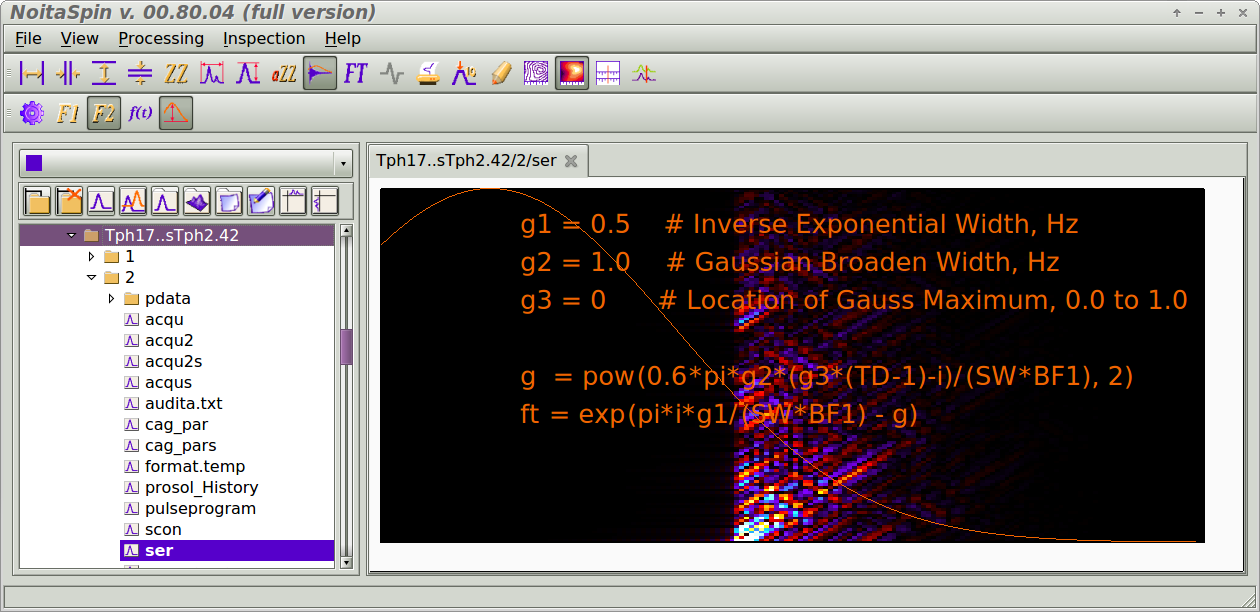Open the Inspection menu
The height and width of the screenshot is (612, 1260).
click(264, 38)
